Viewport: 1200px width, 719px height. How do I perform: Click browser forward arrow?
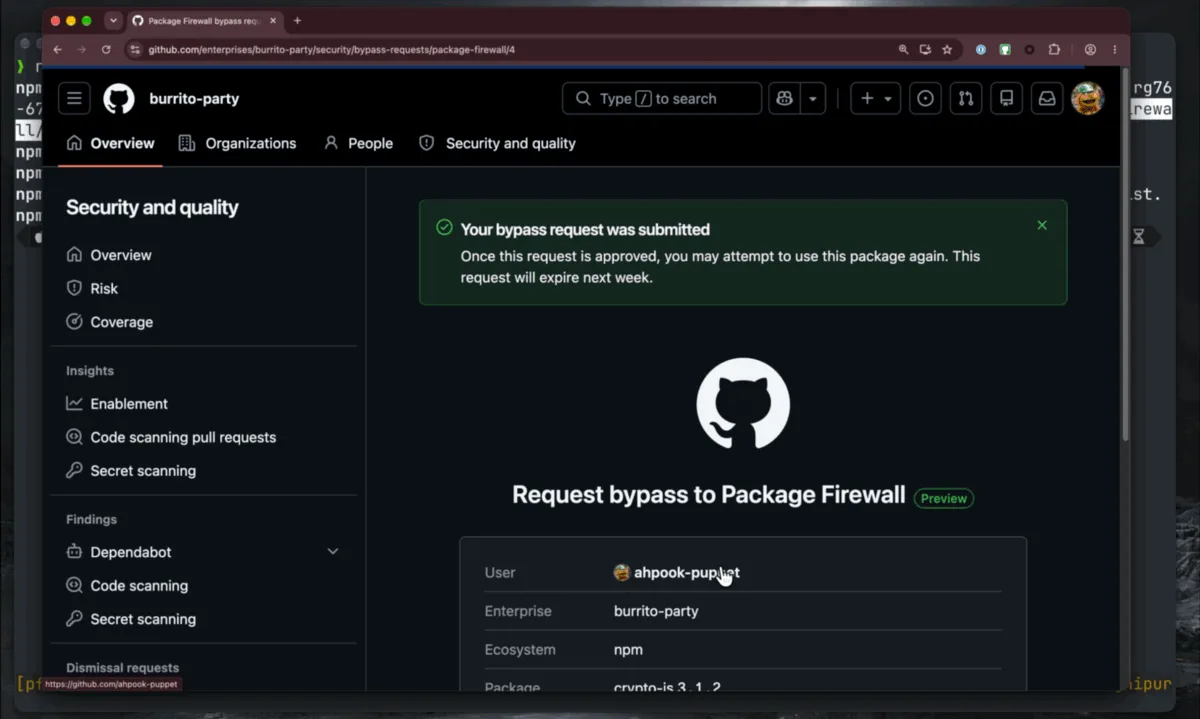tap(81, 49)
